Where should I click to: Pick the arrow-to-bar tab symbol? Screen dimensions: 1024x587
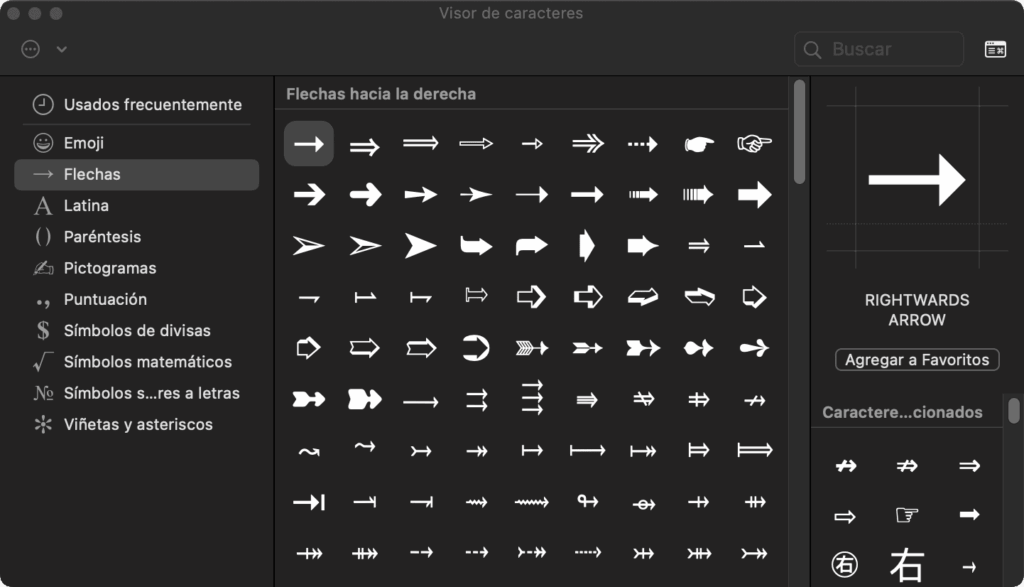click(309, 502)
